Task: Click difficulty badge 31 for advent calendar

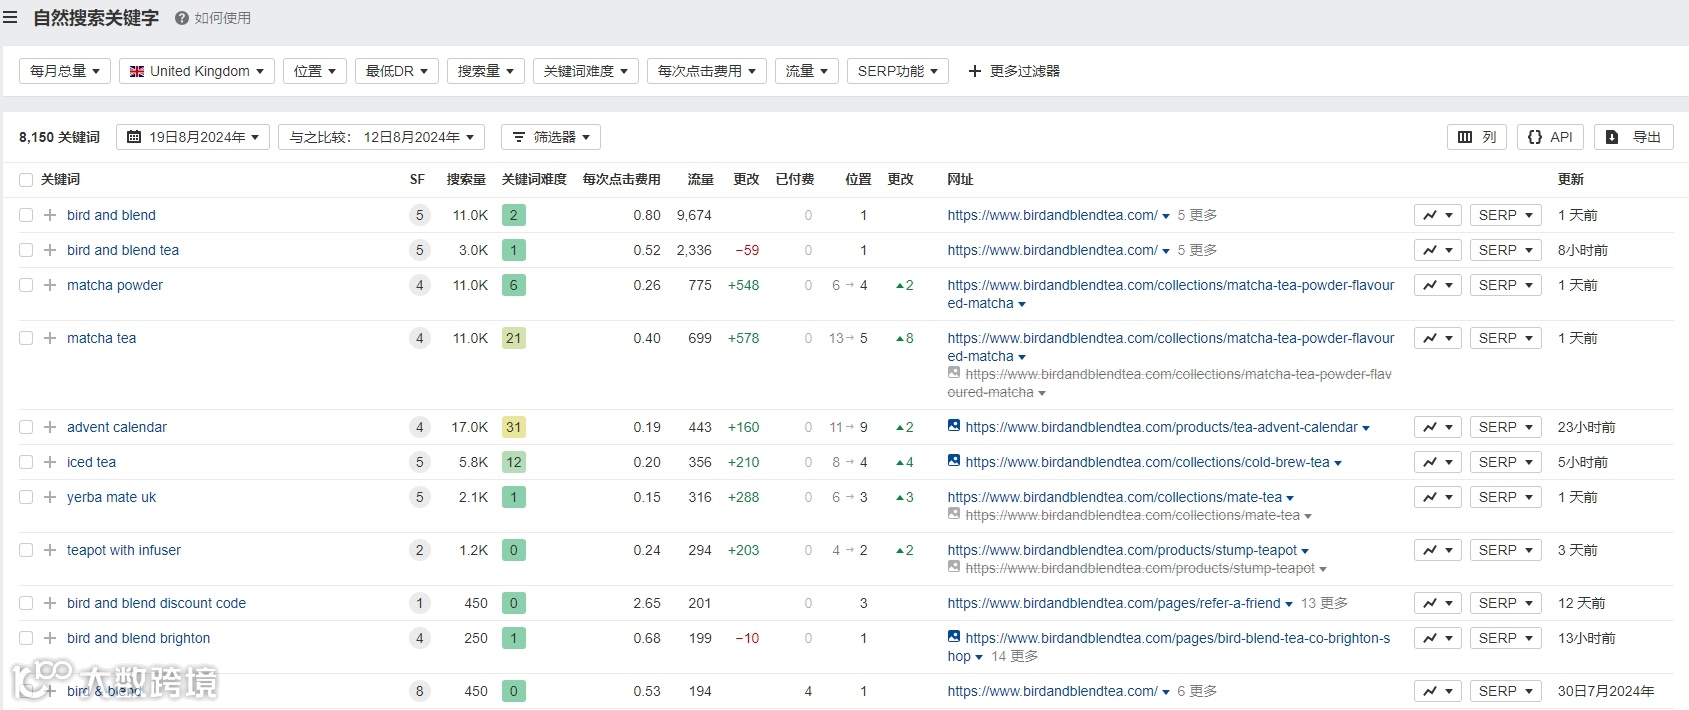Action: 514,427
